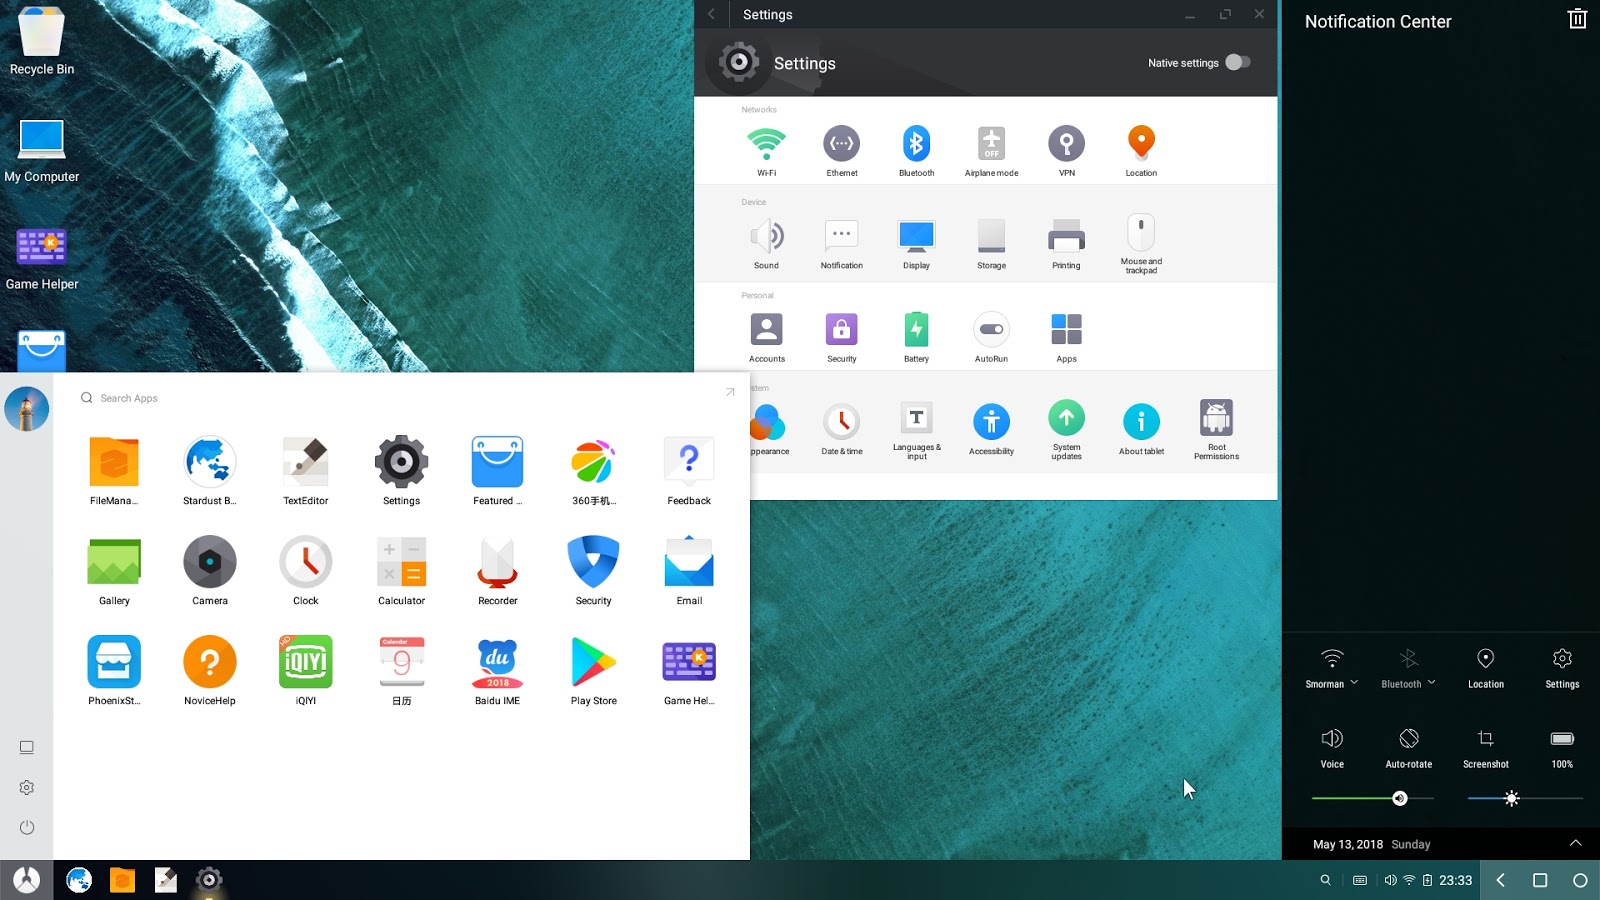1600x900 pixels.
Task: Click the Search Apps field in the launcher
Action: click(x=127, y=397)
